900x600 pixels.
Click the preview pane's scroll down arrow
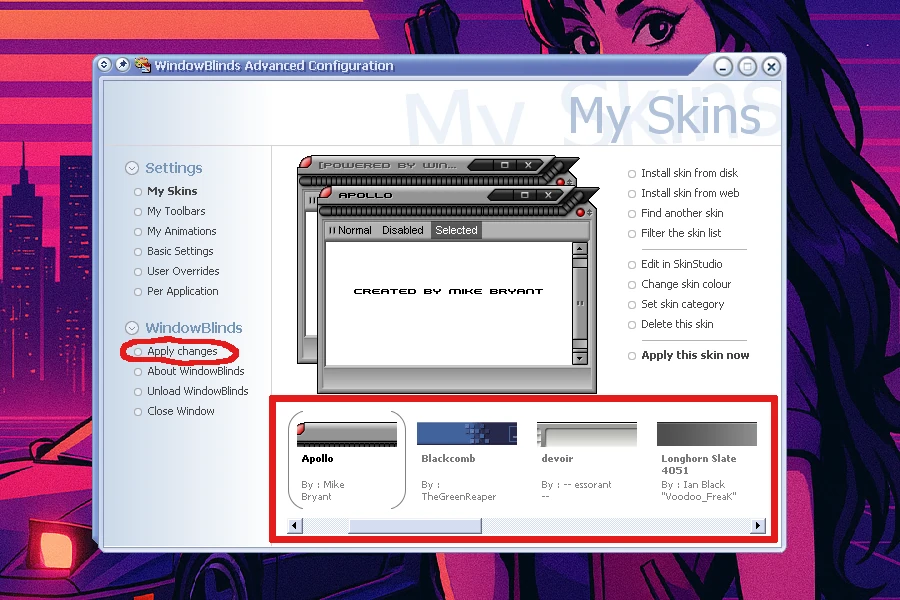click(580, 358)
